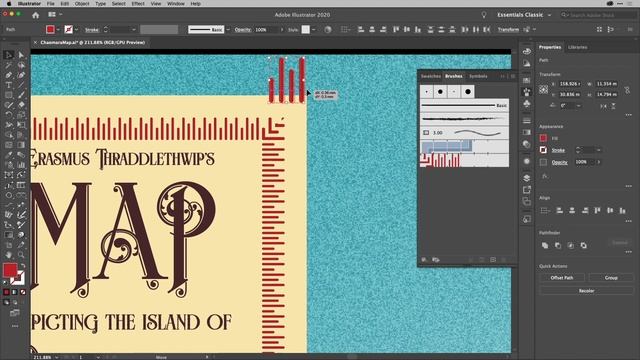Image resolution: width=640 pixels, height=360 pixels.
Task: Open the Effect menu
Action: [x=138, y=4]
